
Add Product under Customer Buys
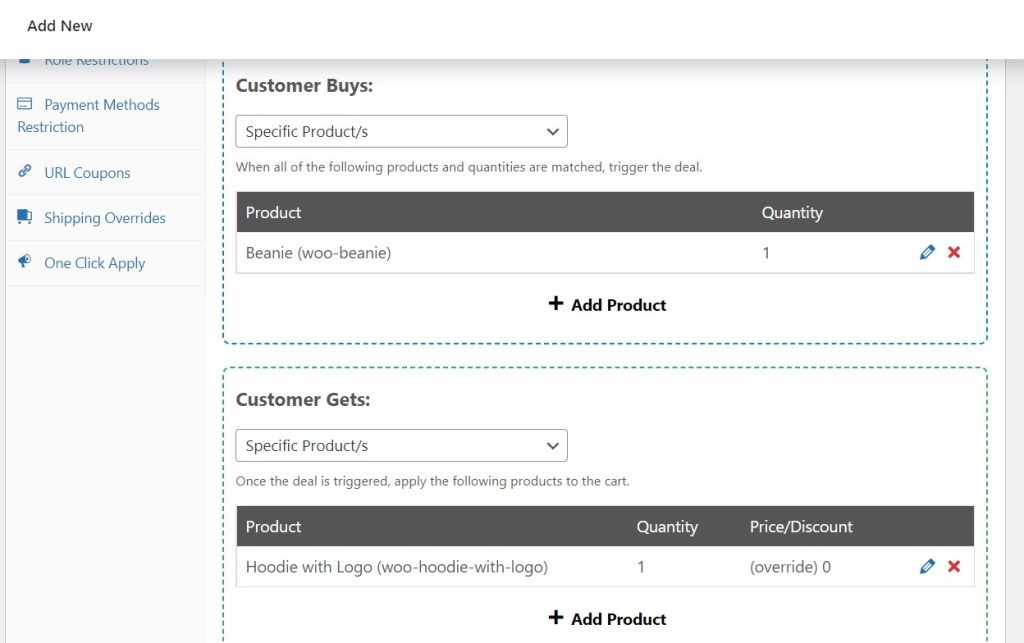click(x=606, y=305)
